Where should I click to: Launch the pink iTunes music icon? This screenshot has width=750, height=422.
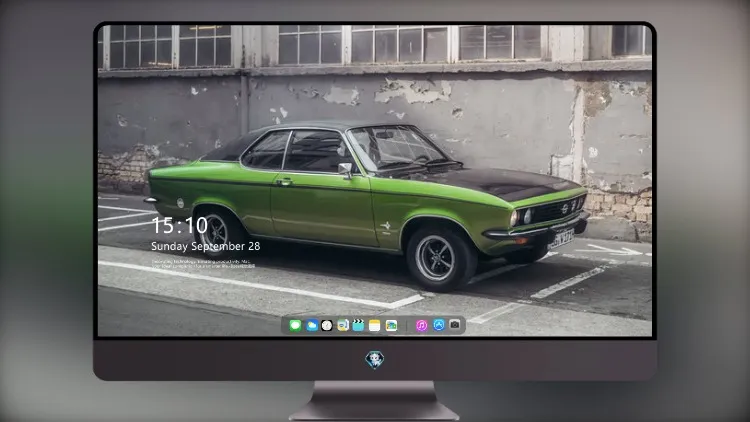coord(421,326)
